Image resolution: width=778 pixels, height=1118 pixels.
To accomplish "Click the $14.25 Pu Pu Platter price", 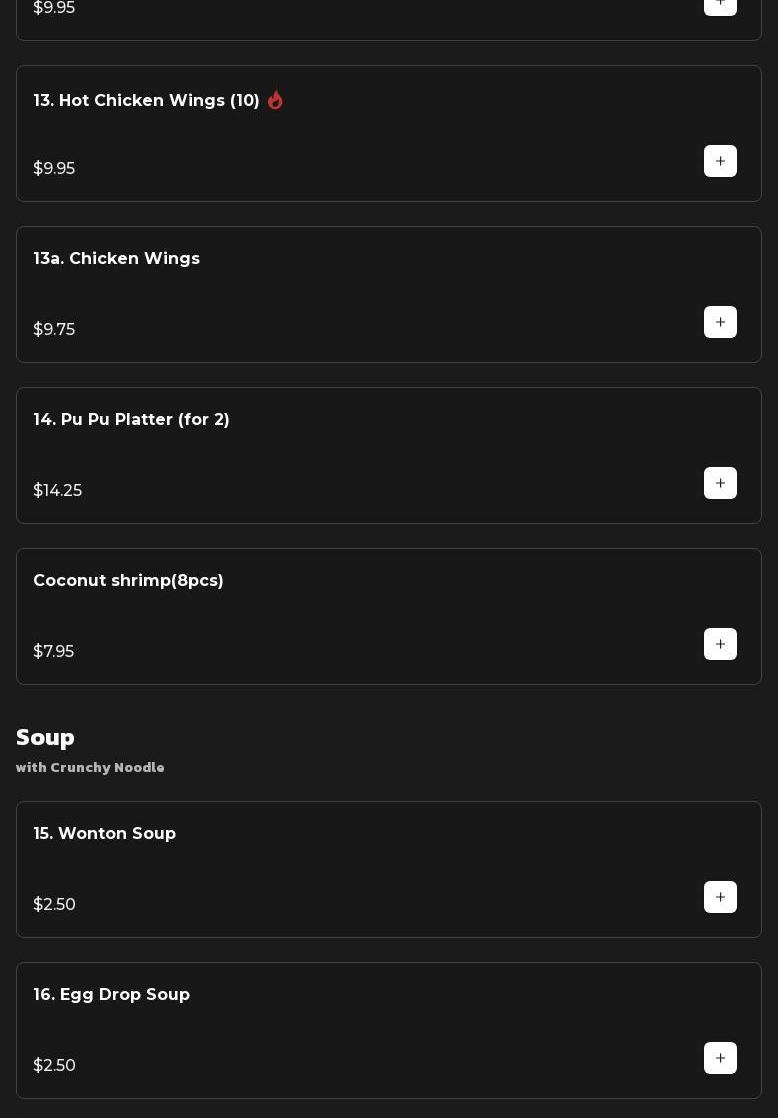I will coord(57,491).
